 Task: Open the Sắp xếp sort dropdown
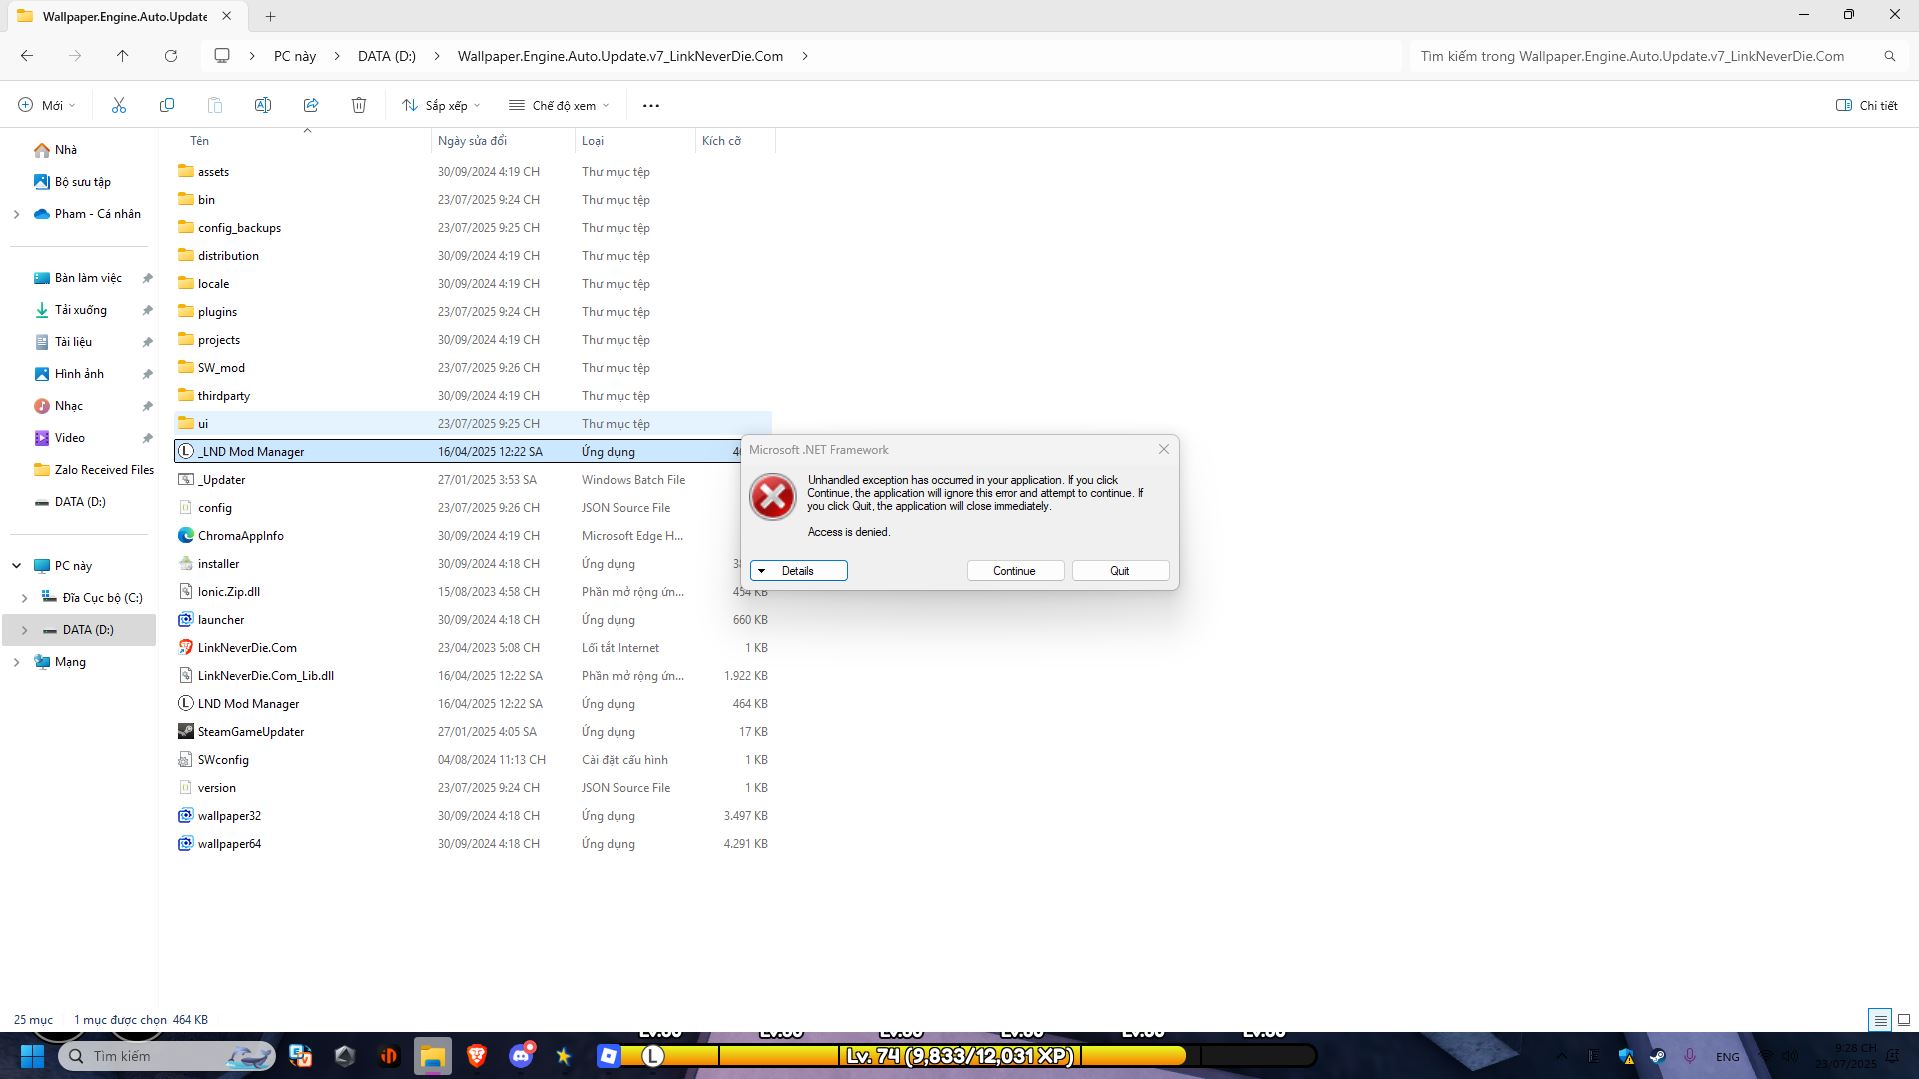pyautogui.click(x=441, y=105)
